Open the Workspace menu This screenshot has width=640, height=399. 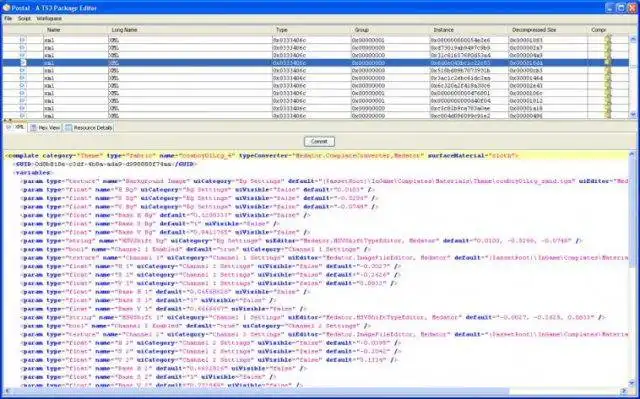click(x=49, y=18)
